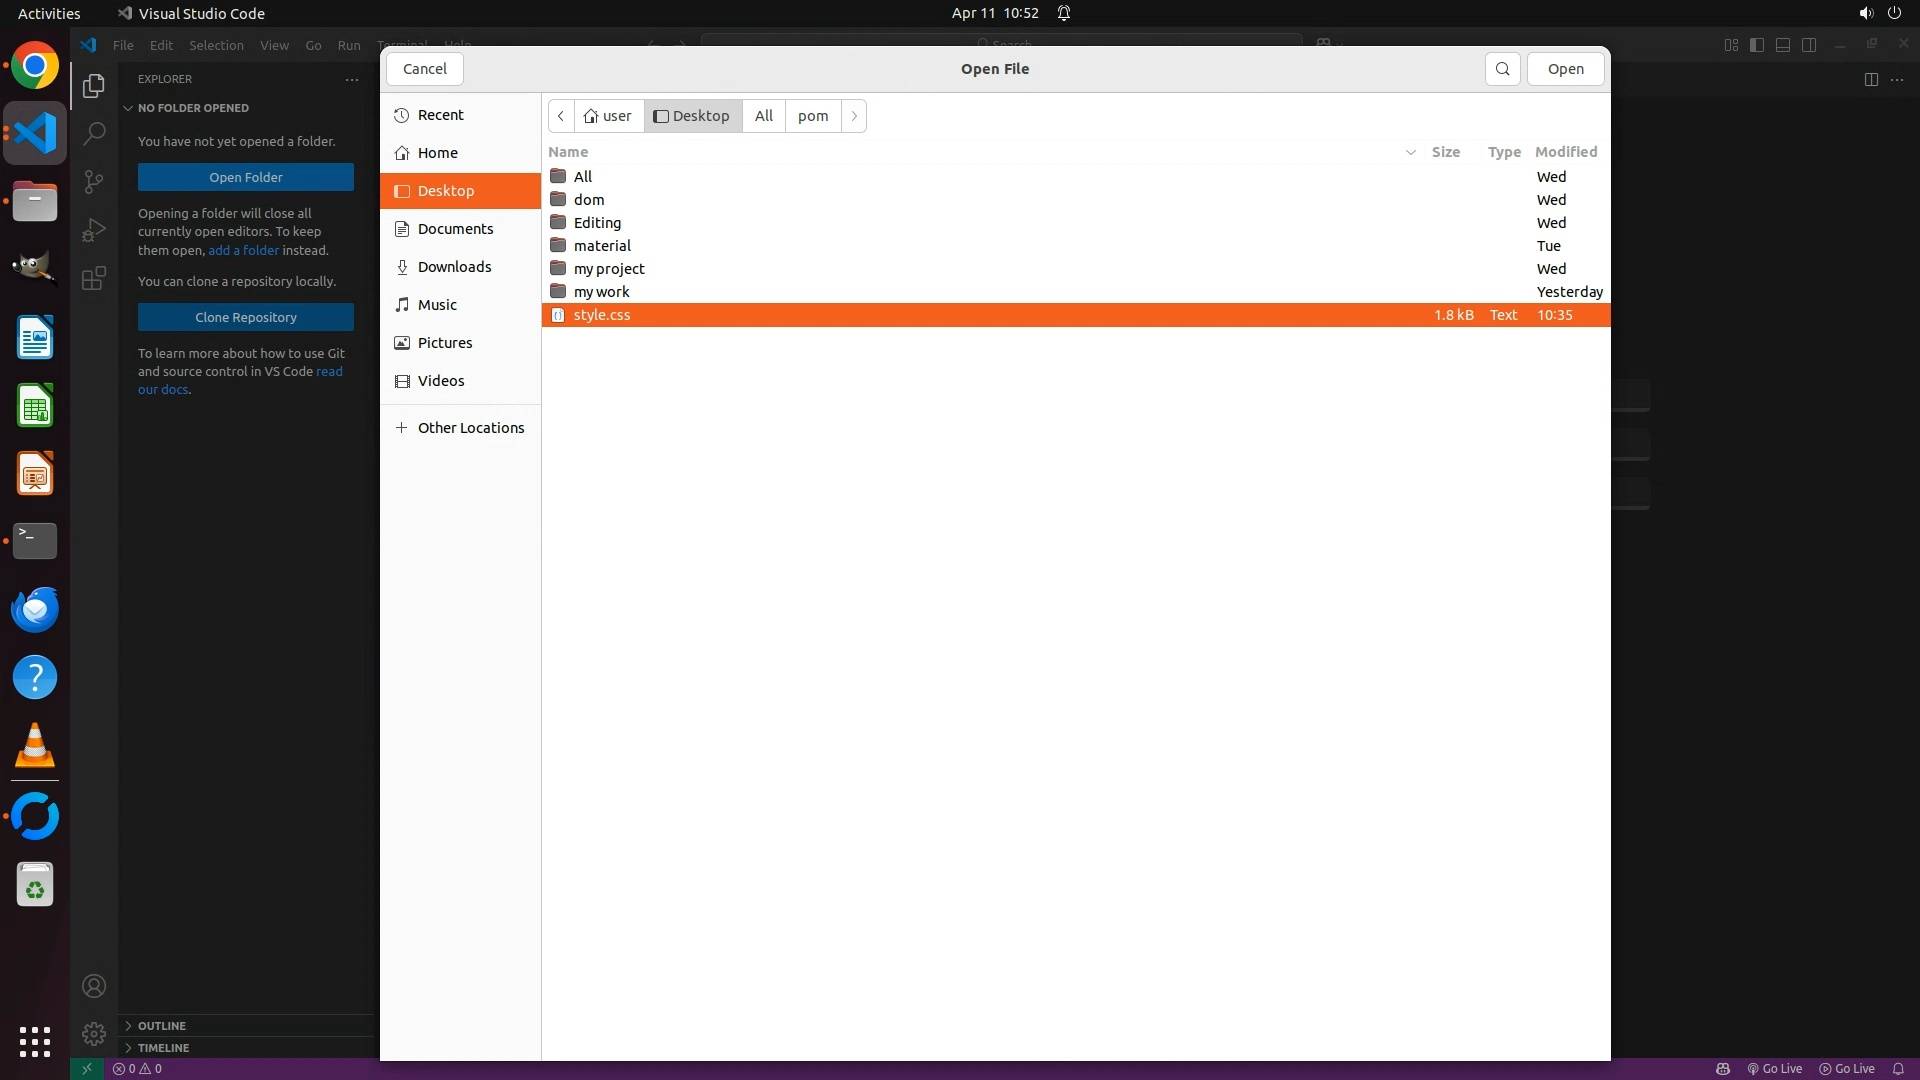Screen dimensions: 1920x1080
Task: Launch Google Chrome from the dock
Action: [35, 67]
